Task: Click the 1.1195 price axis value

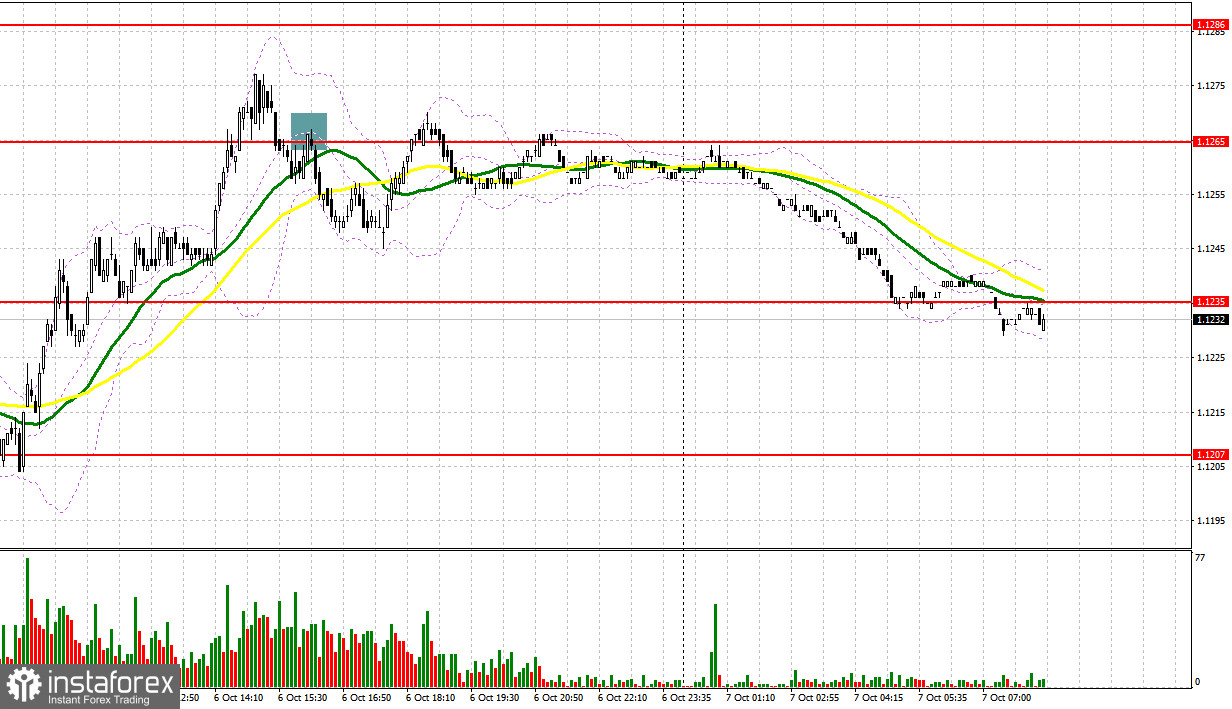Action: tap(1209, 520)
